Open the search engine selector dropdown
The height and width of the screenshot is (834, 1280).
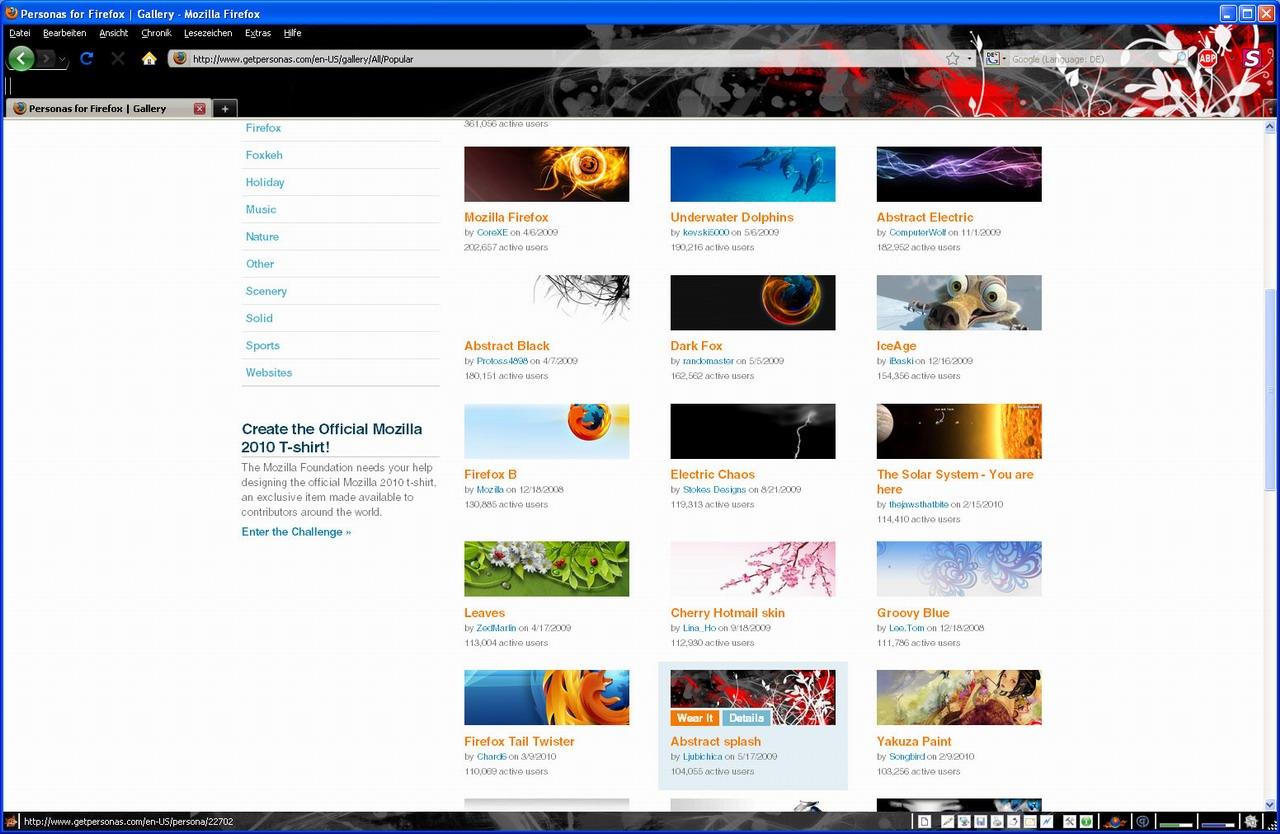[995, 59]
